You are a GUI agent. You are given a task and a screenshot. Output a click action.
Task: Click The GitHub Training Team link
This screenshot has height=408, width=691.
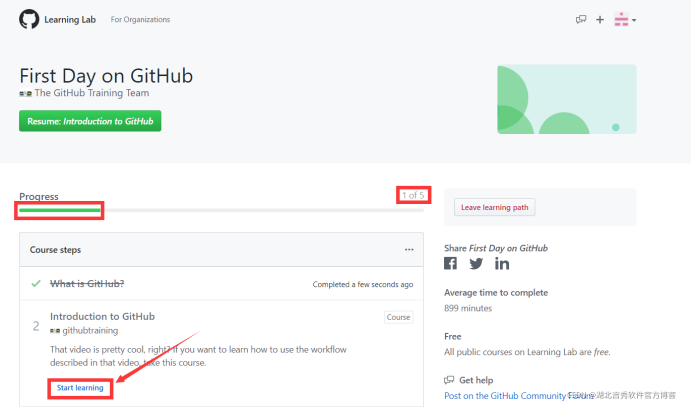[92, 93]
